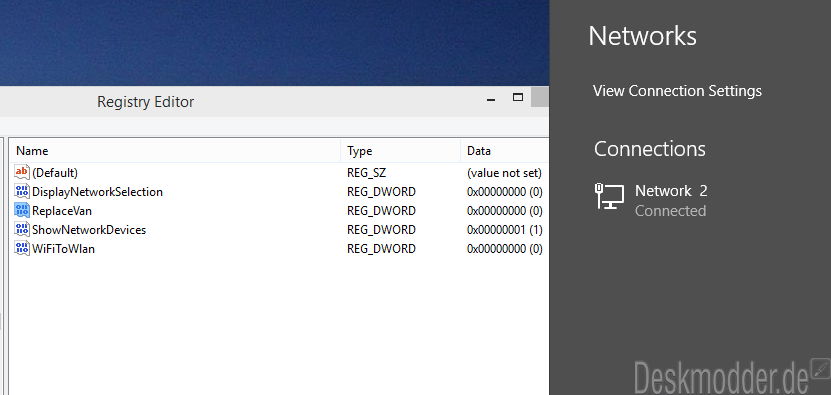Select the (Default) value name
This screenshot has height=395, width=831.
click(x=55, y=173)
